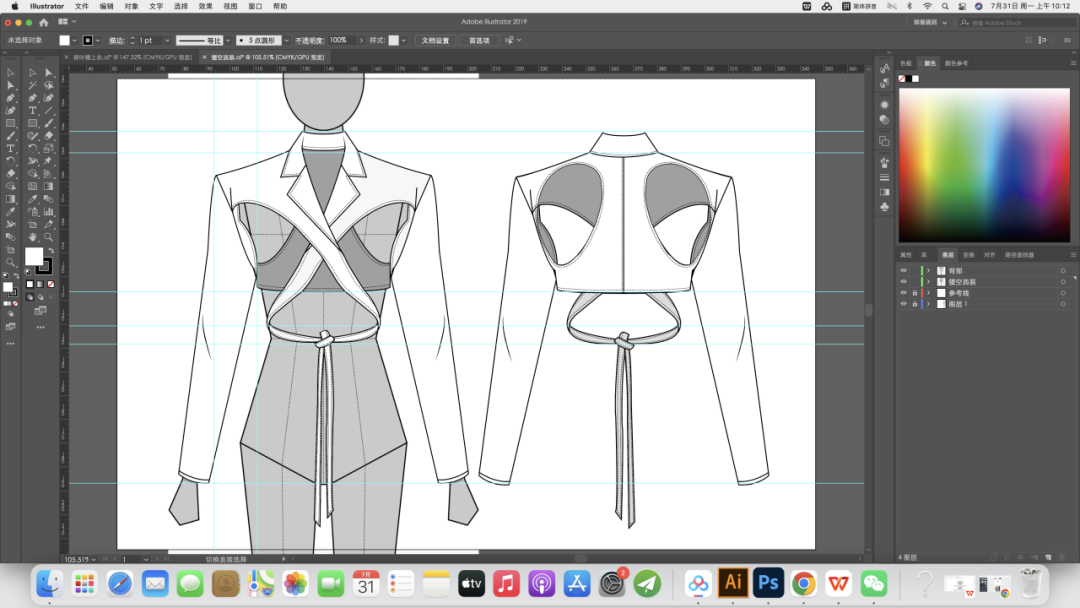Open Photoshop from the Dock
Viewport: 1080px width, 608px height.
[x=768, y=582]
